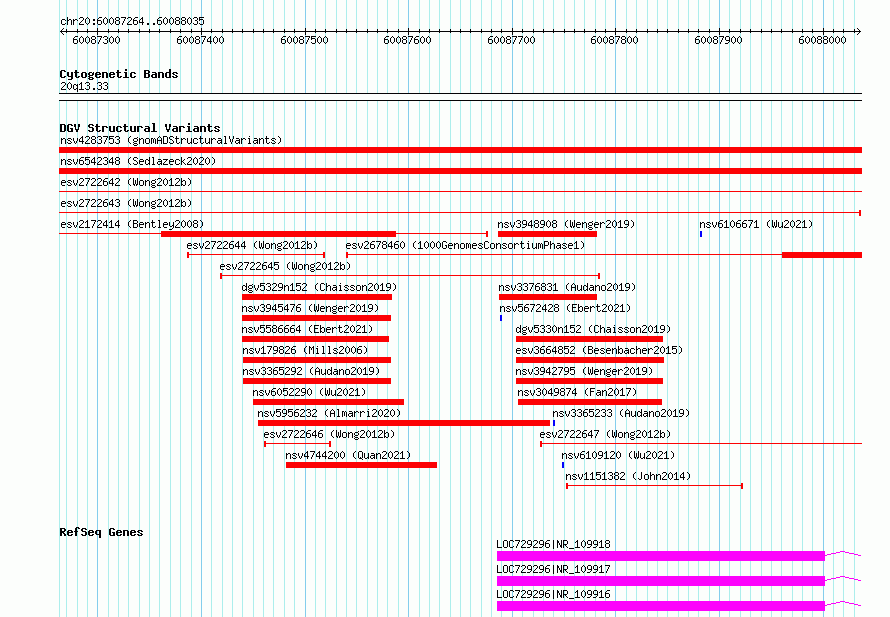
Task: Open the esv2722642 (Wong2012b) variant
Action: 126,182
